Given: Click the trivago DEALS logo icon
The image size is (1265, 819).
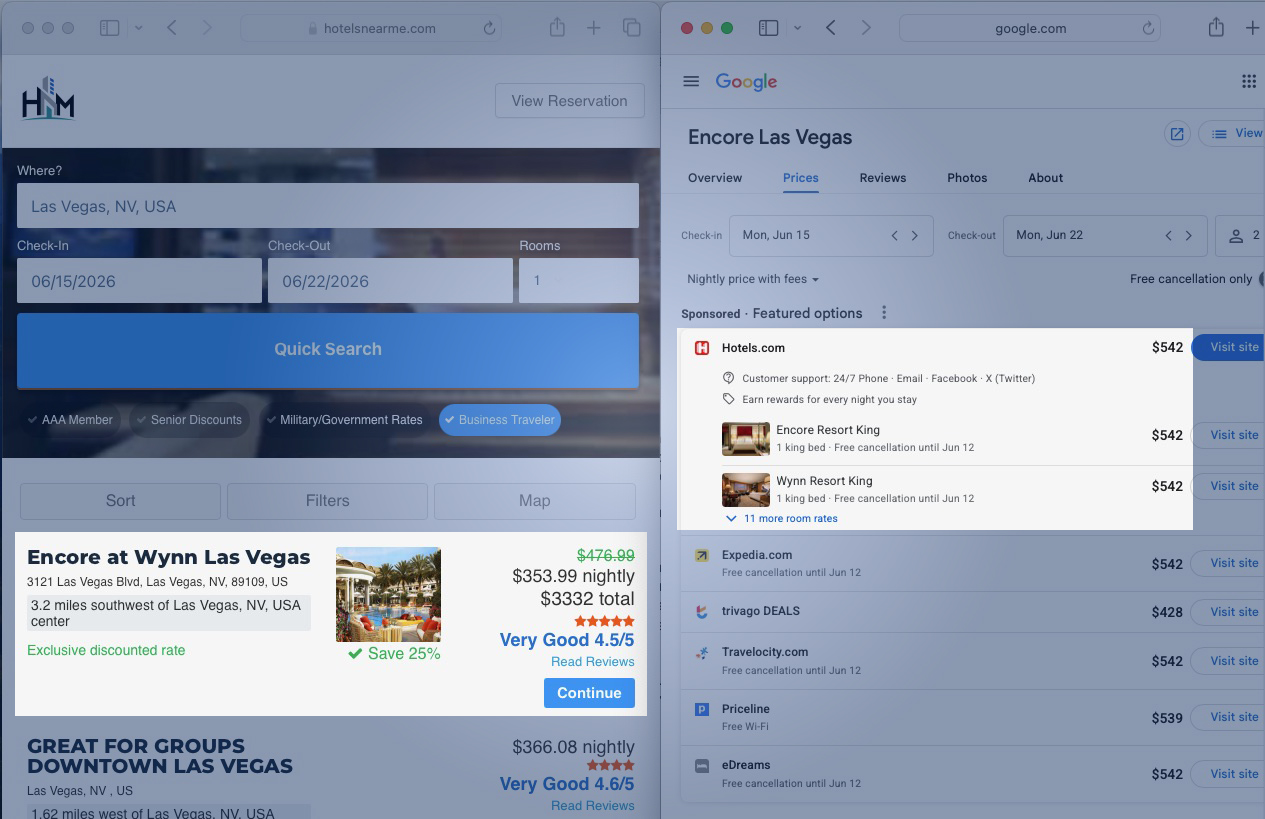Looking at the screenshot, I should click(702, 611).
